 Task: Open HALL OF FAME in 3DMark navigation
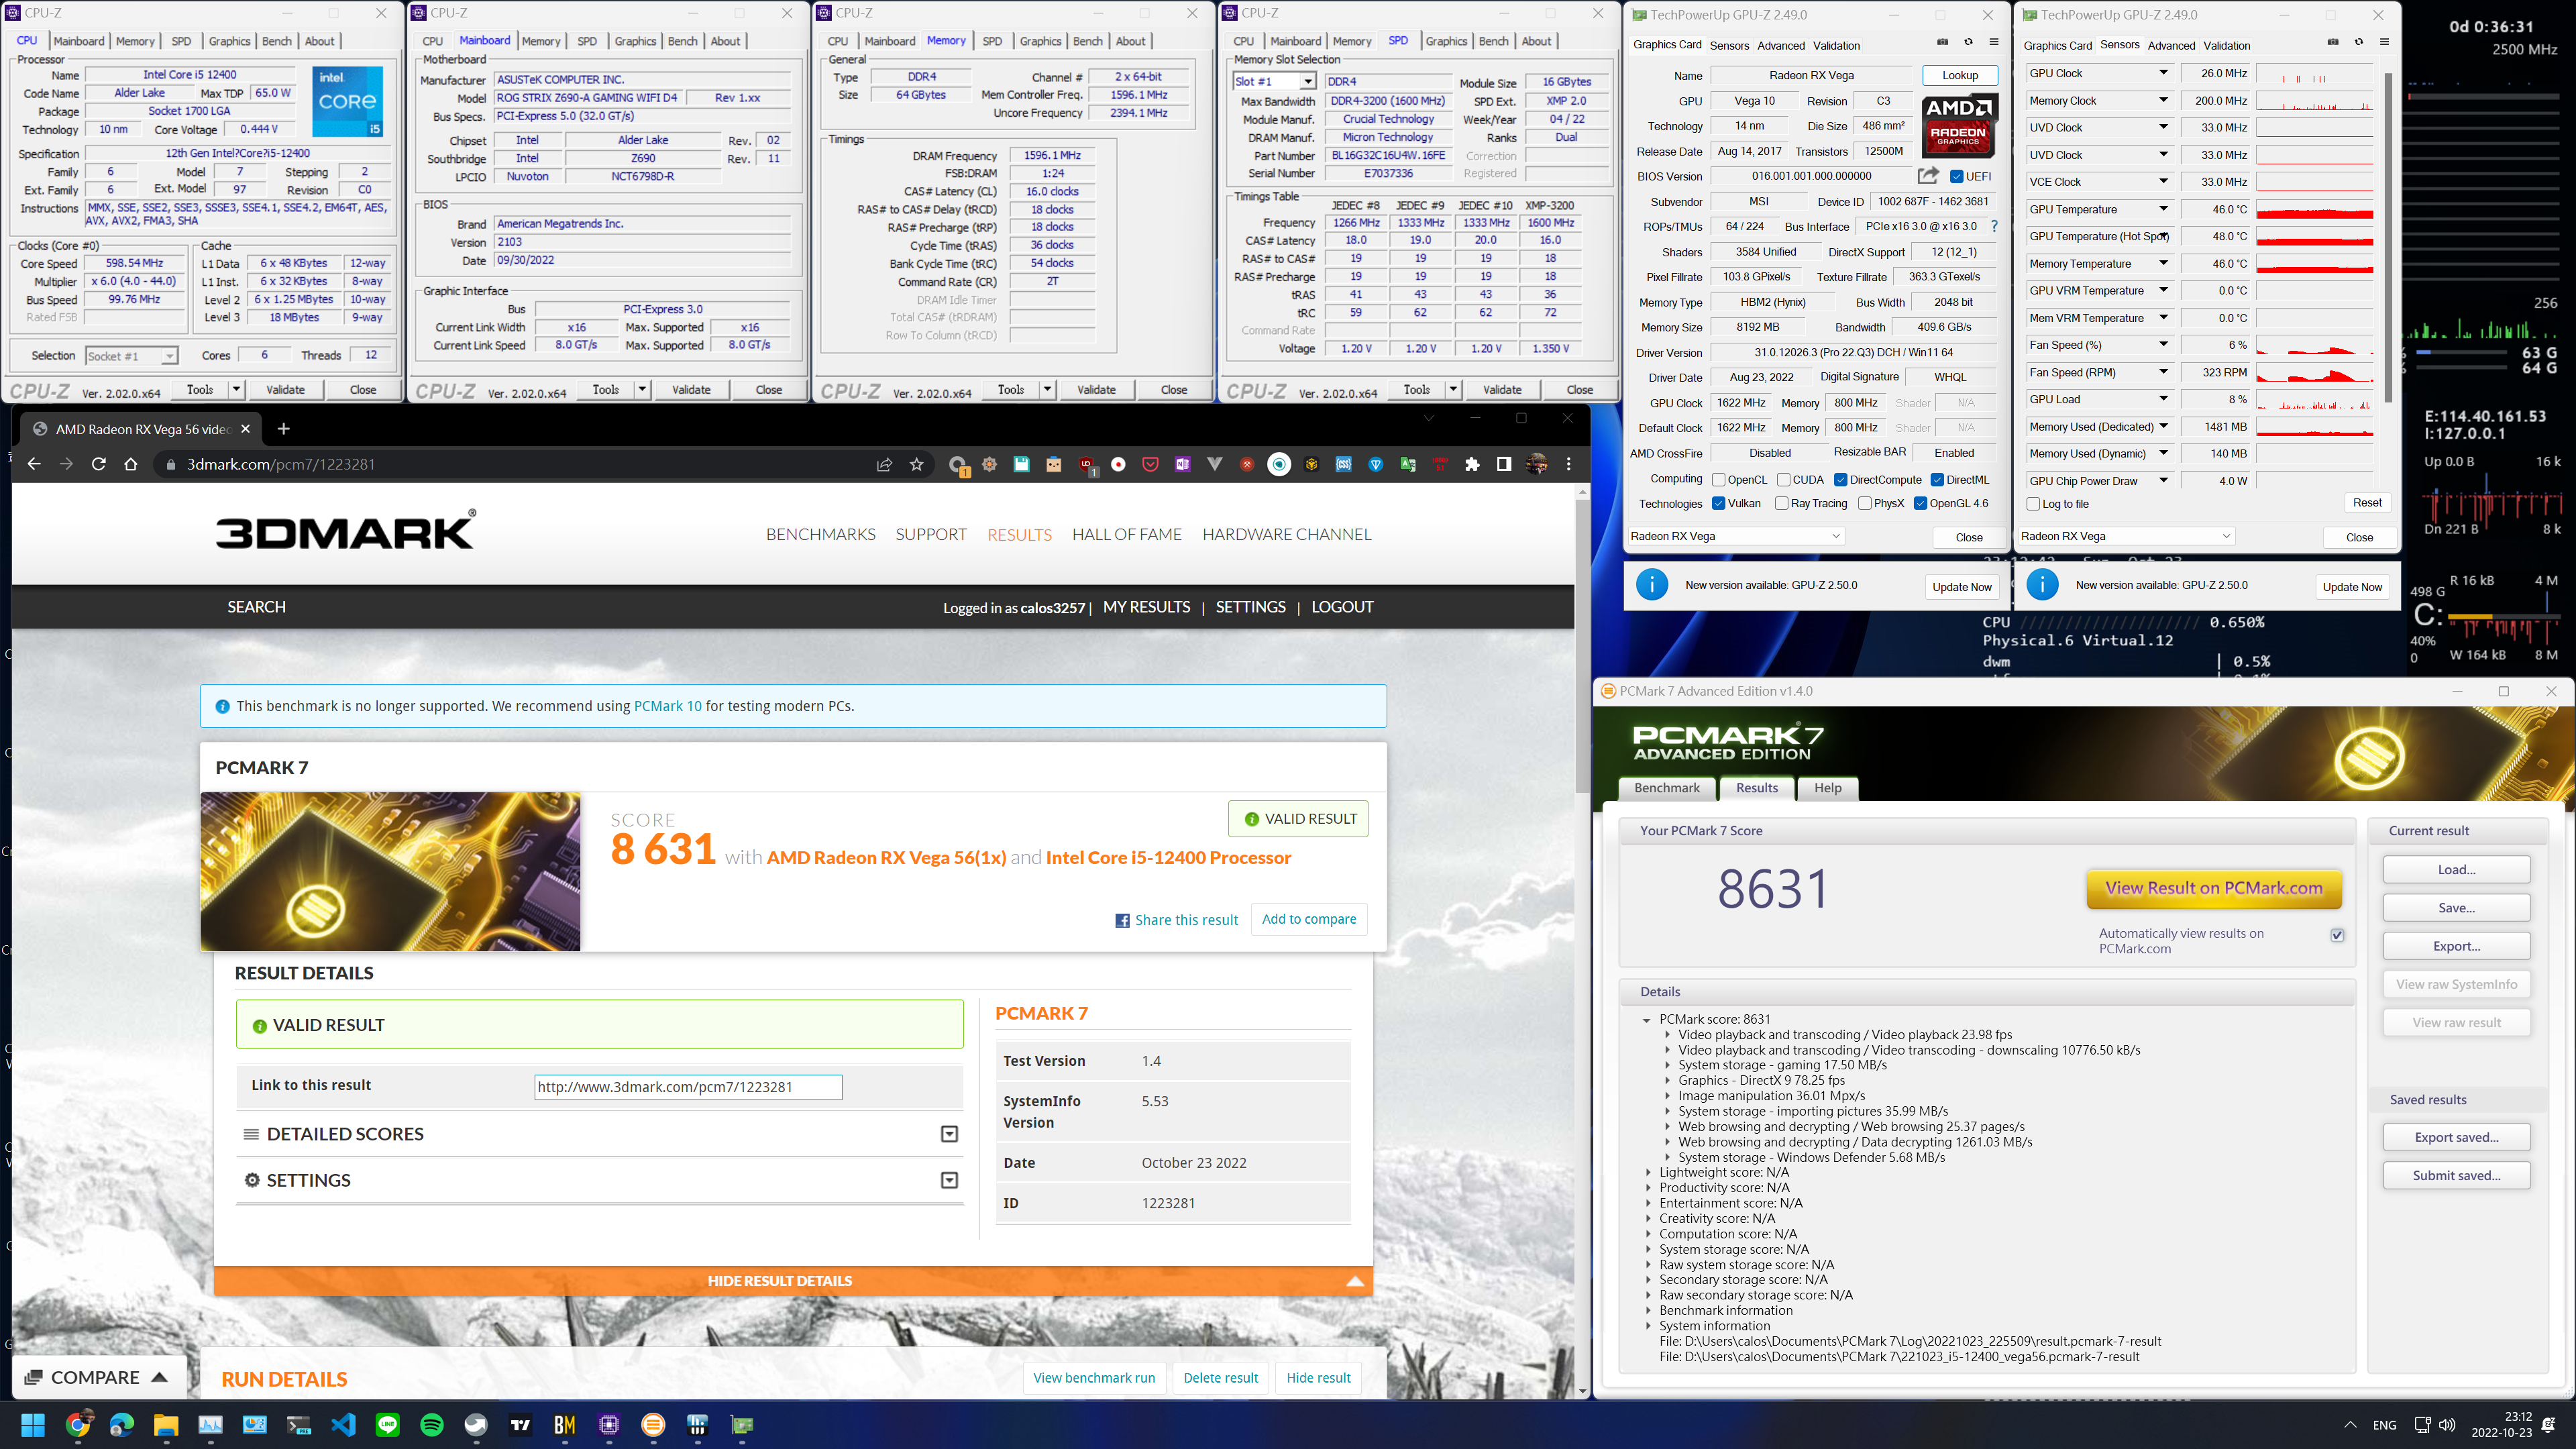point(1127,534)
